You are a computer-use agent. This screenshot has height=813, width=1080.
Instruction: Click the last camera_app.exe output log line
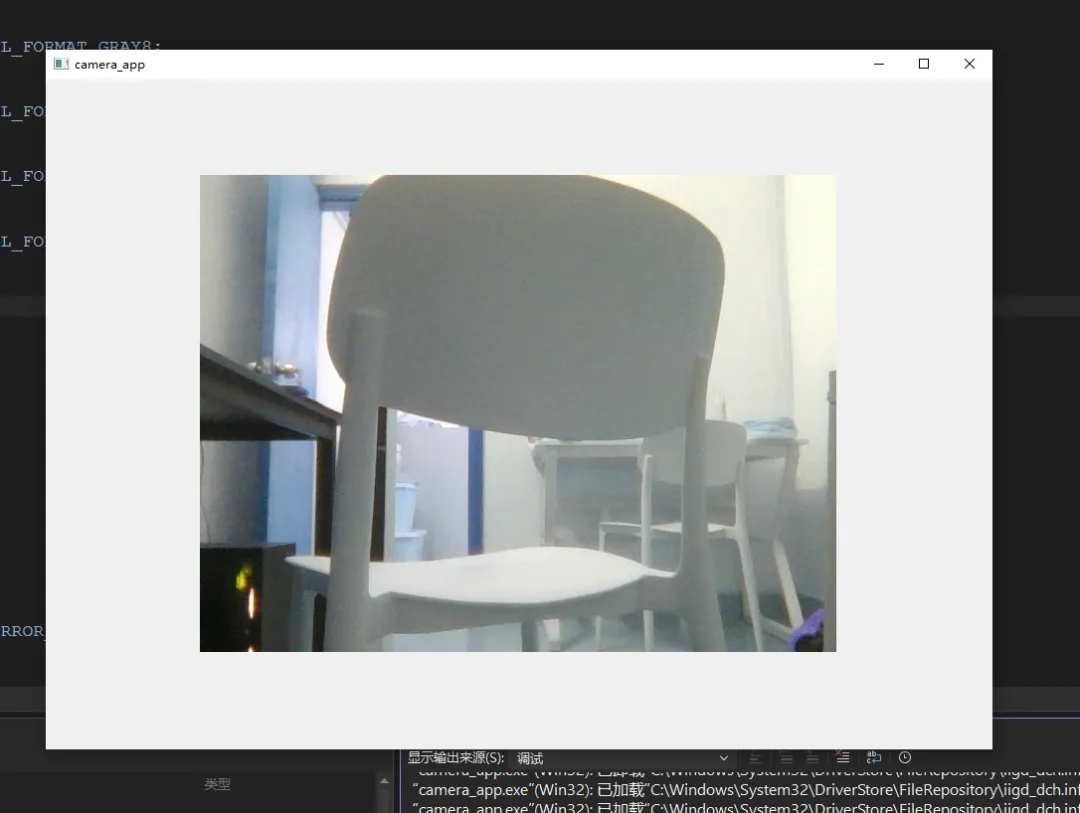pyautogui.click(x=745, y=807)
